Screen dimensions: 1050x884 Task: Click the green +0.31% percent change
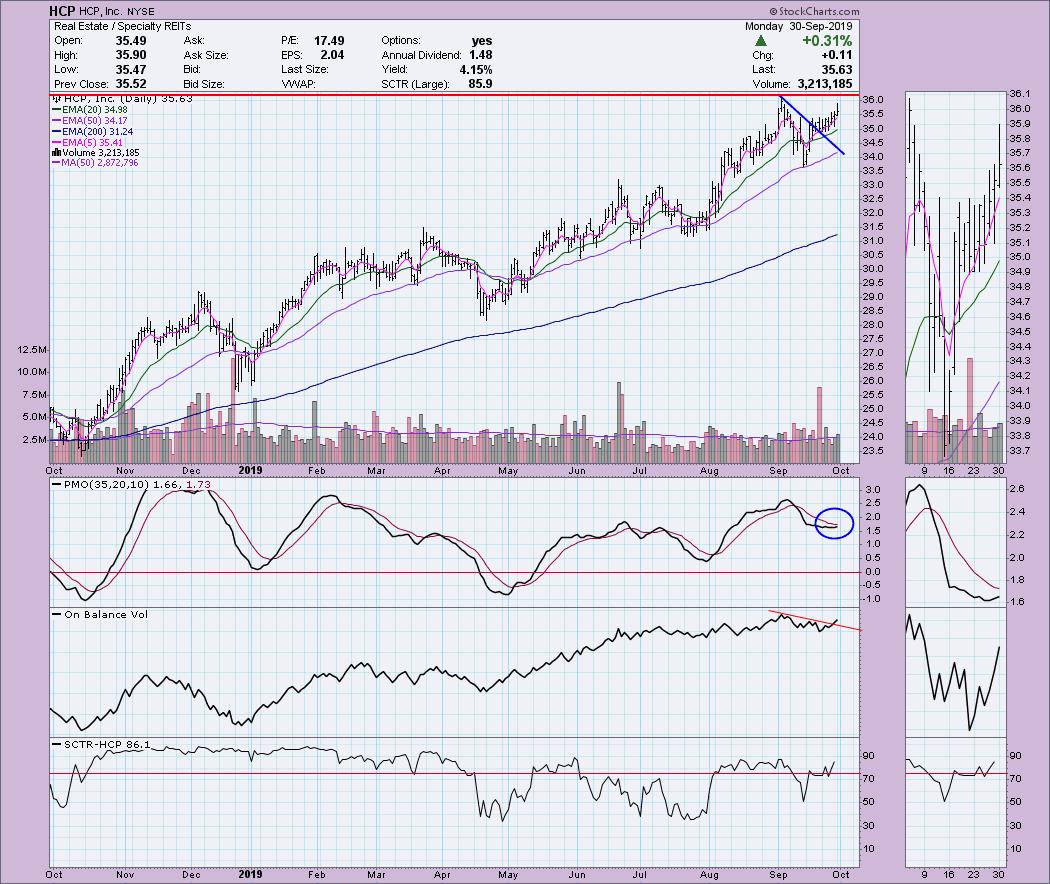pyautogui.click(x=828, y=41)
